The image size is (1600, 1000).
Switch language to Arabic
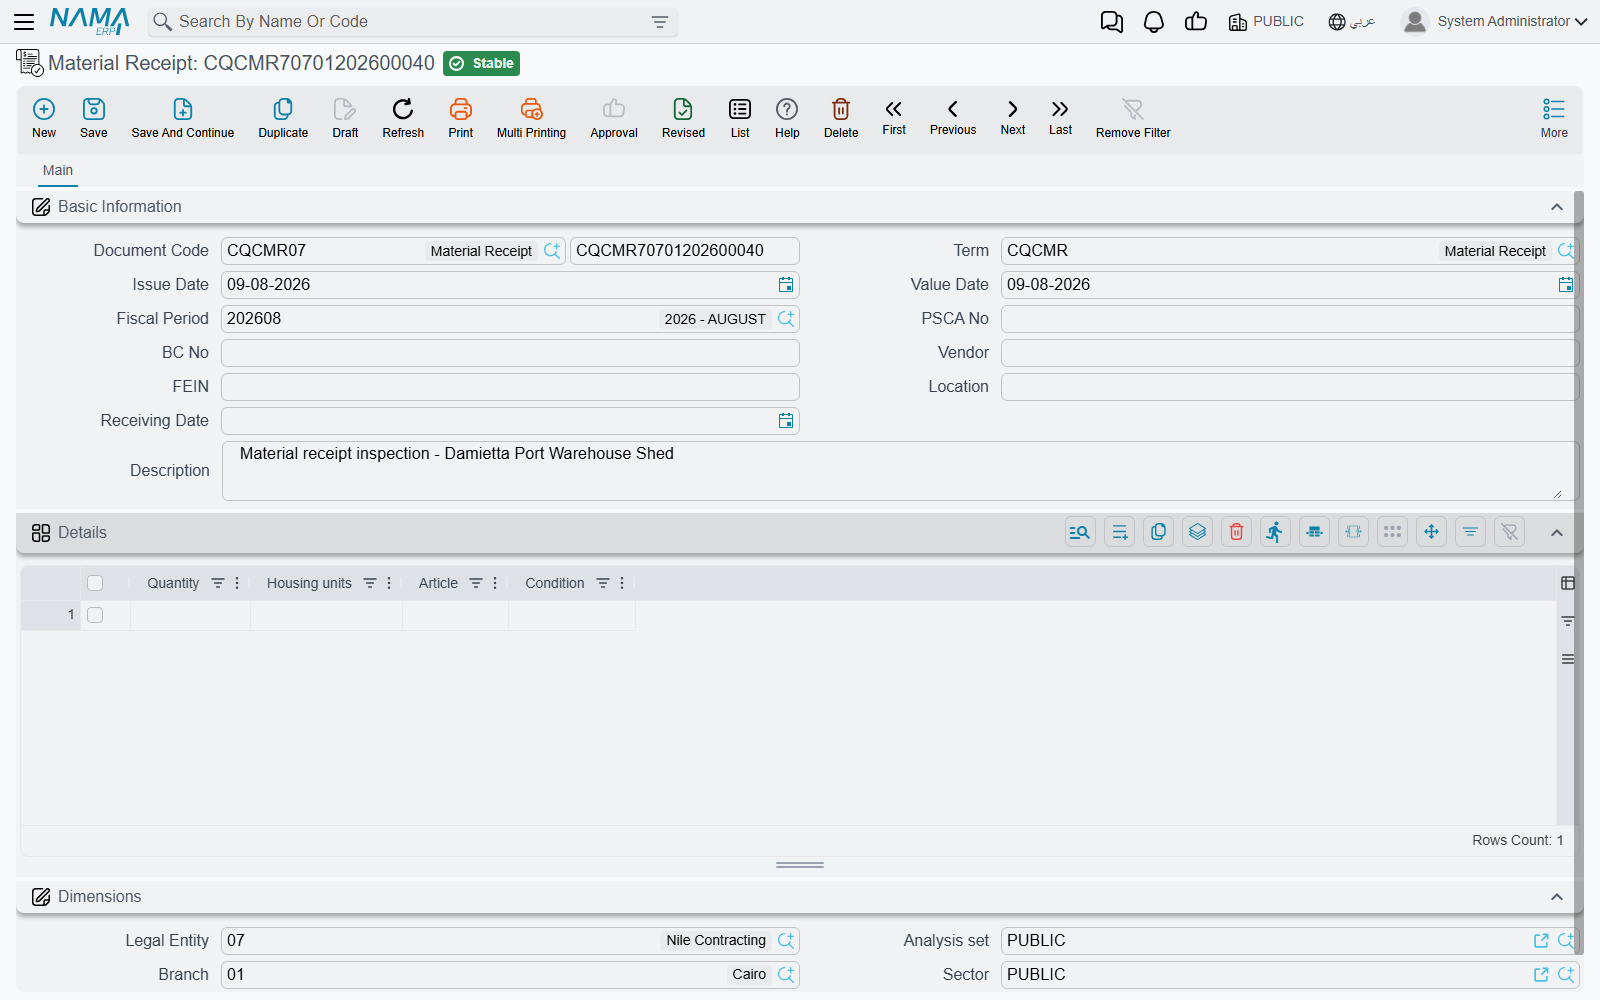tap(1352, 22)
